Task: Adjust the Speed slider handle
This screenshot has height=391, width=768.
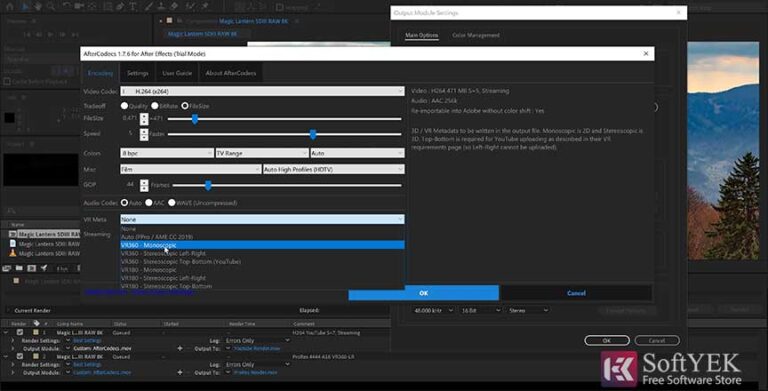Action: click(313, 134)
